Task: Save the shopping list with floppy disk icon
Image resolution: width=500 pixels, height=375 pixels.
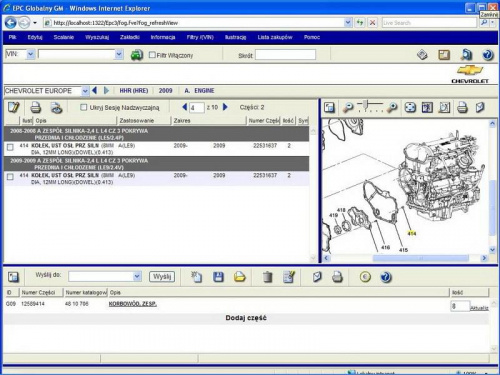Action: pyautogui.click(x=218, y=277)
